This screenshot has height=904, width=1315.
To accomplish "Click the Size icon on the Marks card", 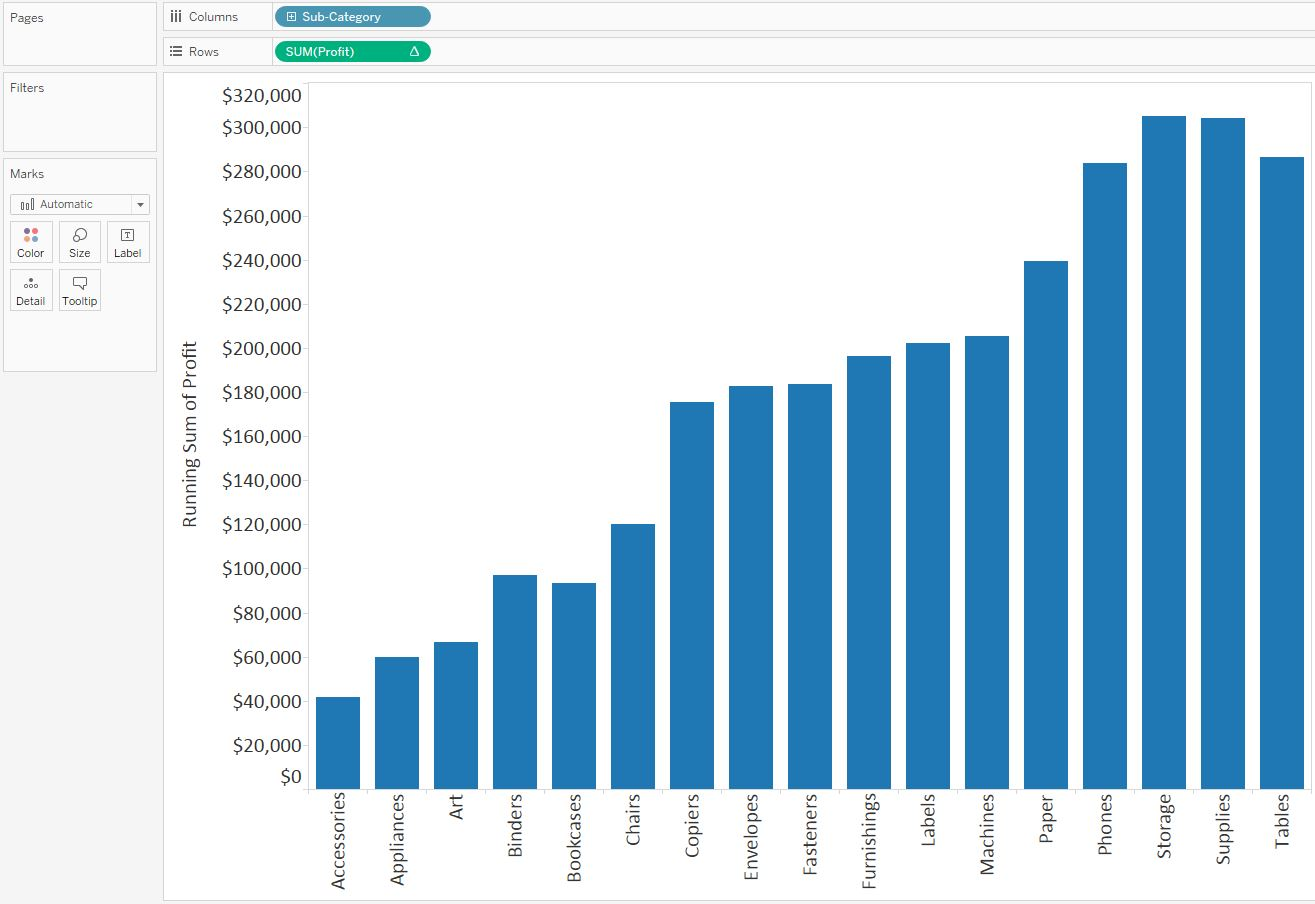I will tap(79, 241).
